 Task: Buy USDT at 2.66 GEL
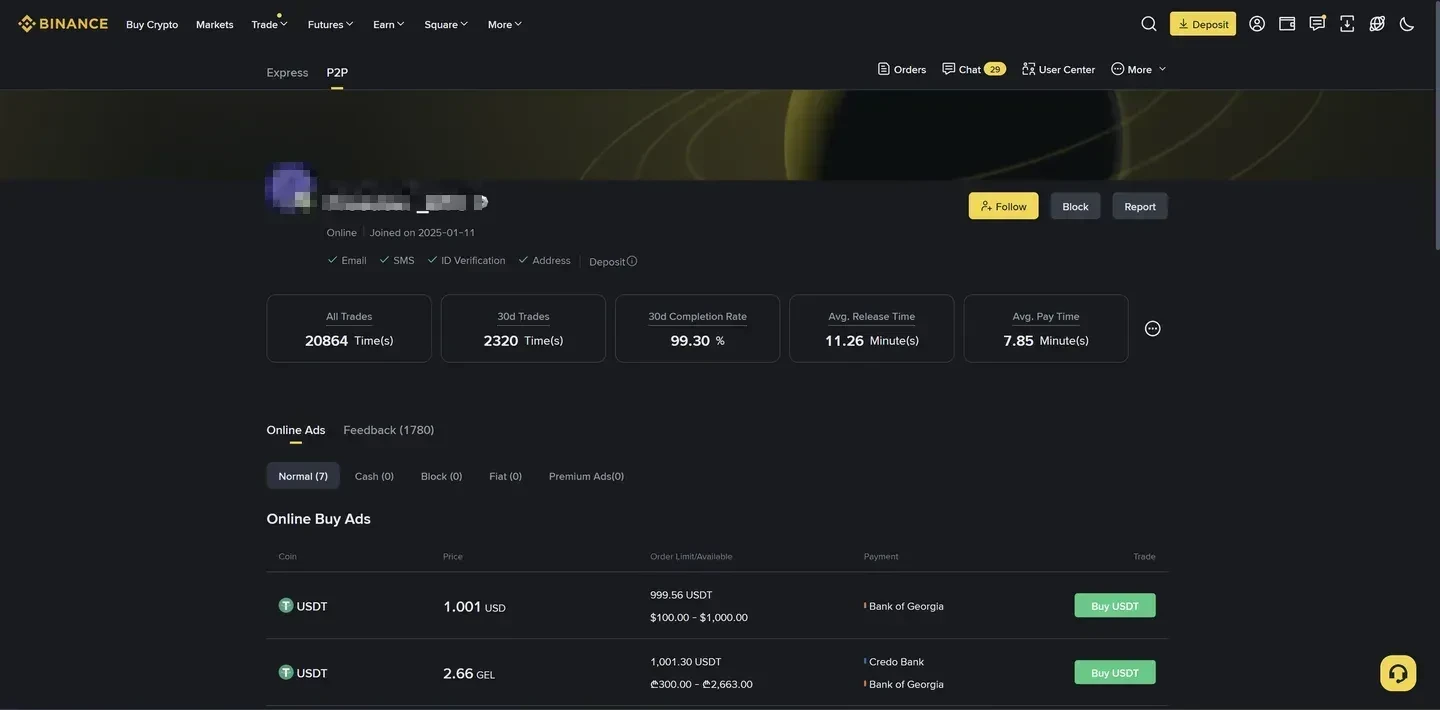pyautogui.click(x=1115, y=673)
